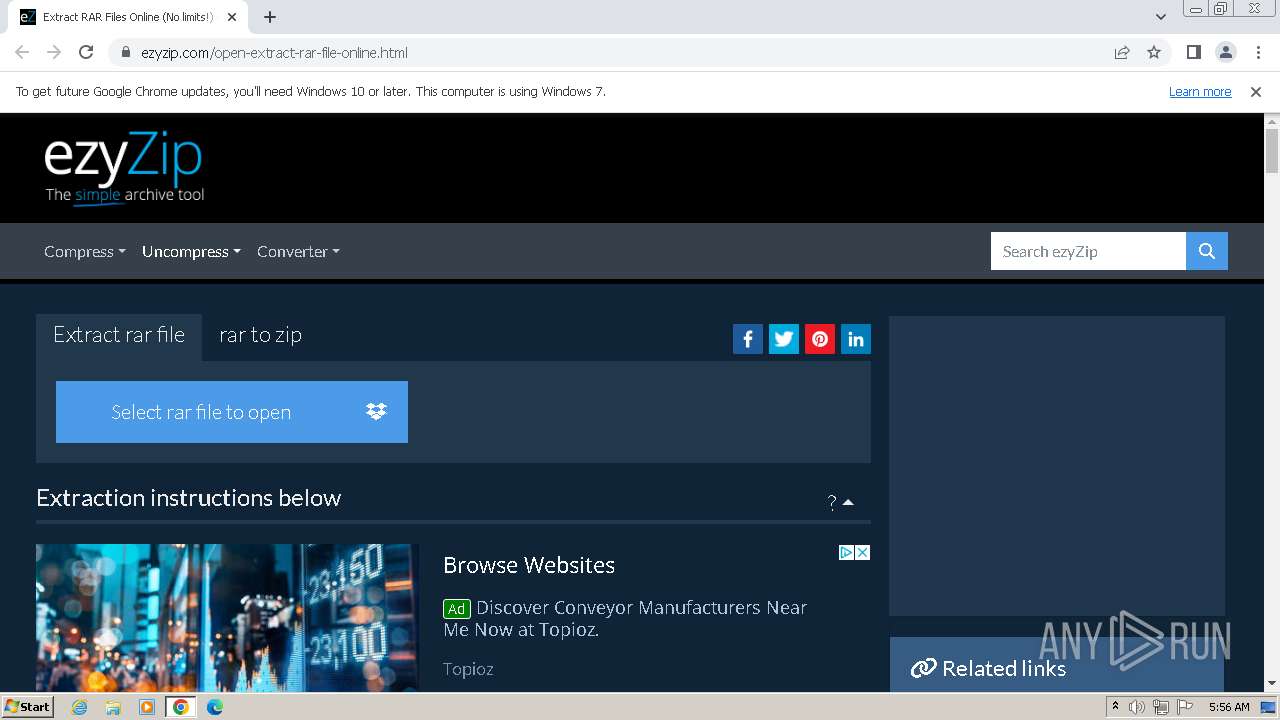Open Windows Explorer folder in taskbar
The image size is (1280, 720).
tap(113, 707)
